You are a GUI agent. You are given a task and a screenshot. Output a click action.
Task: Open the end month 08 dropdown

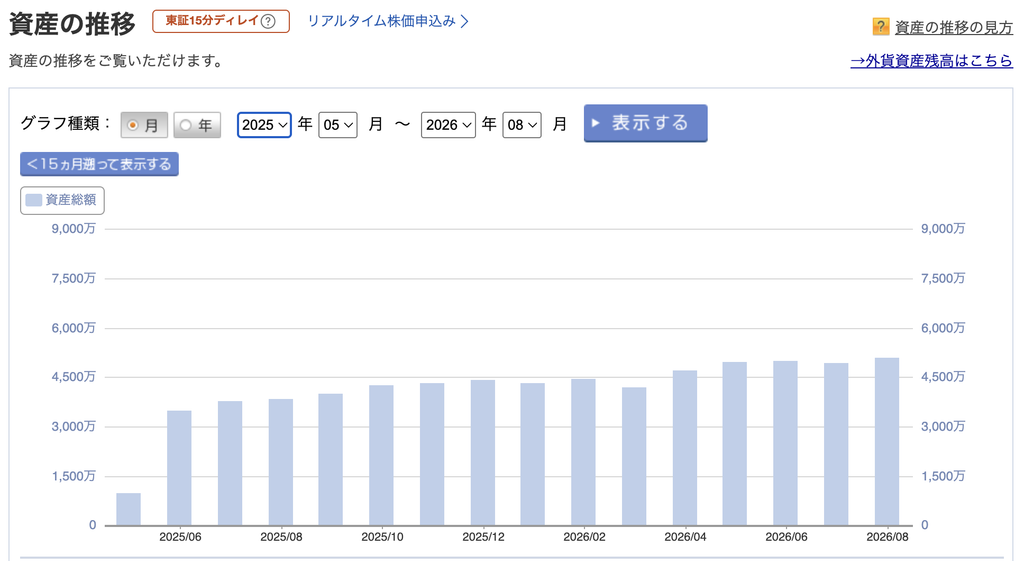click(x=522, y=125)
